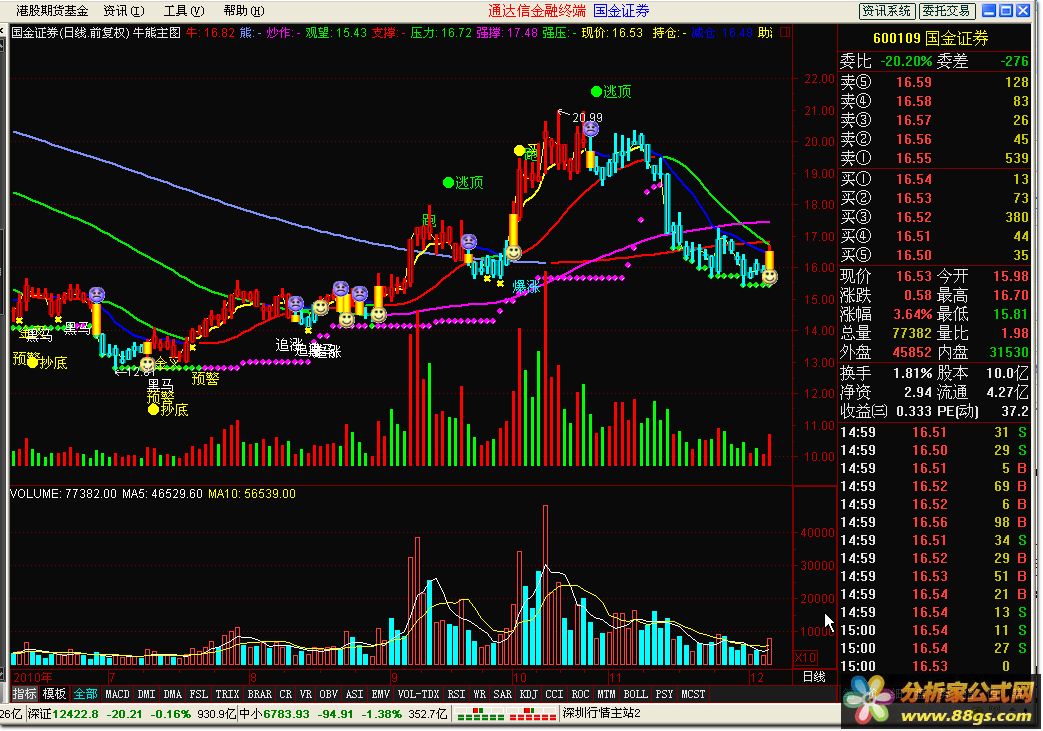Click the 日线 period selector
Screen dimensions: 1043x731
click(x=814, y=676)
